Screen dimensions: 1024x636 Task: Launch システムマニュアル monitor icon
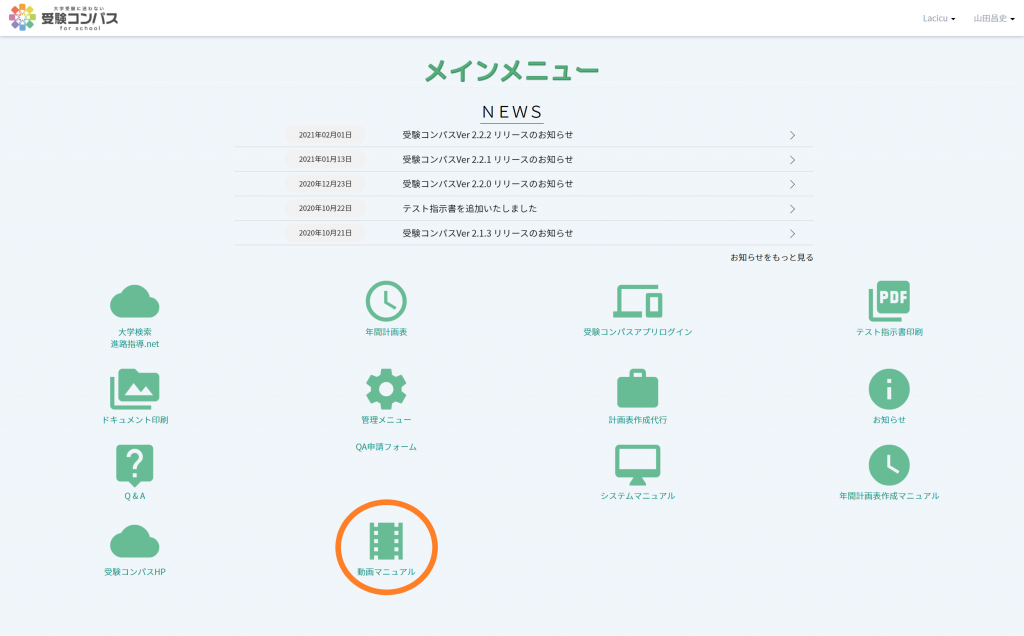coord(637,465)
